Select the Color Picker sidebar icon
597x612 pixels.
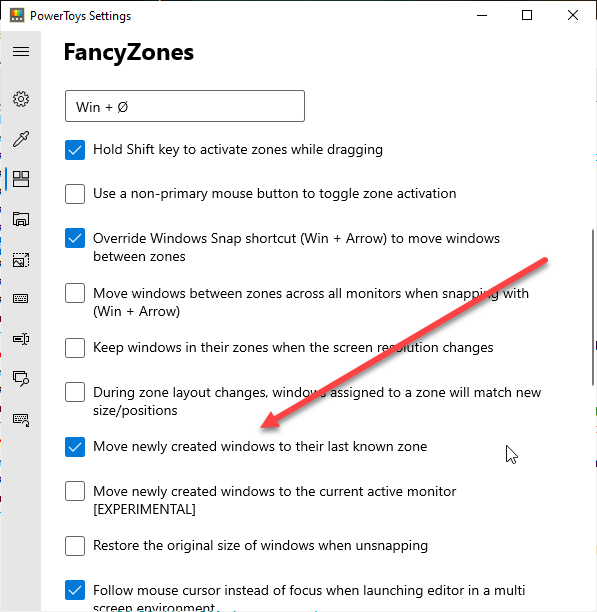(x=21, y=139)
